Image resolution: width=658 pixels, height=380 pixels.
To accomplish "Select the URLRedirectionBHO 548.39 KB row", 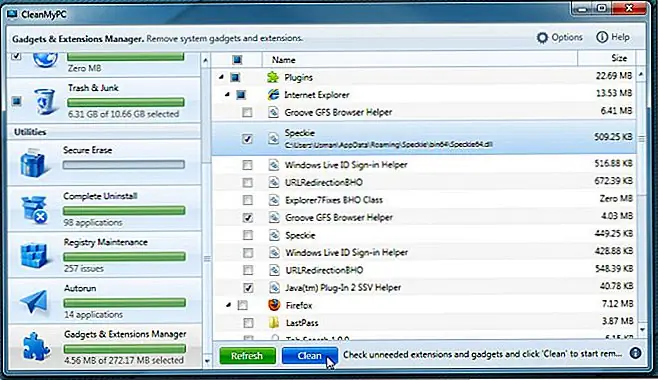I will (x=424, y=270).
